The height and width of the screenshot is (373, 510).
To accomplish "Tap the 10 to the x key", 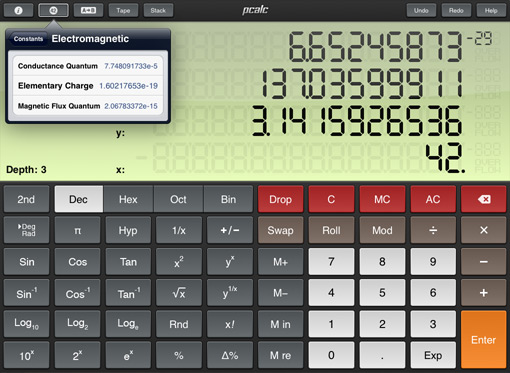I will click(x=27, y=355).
